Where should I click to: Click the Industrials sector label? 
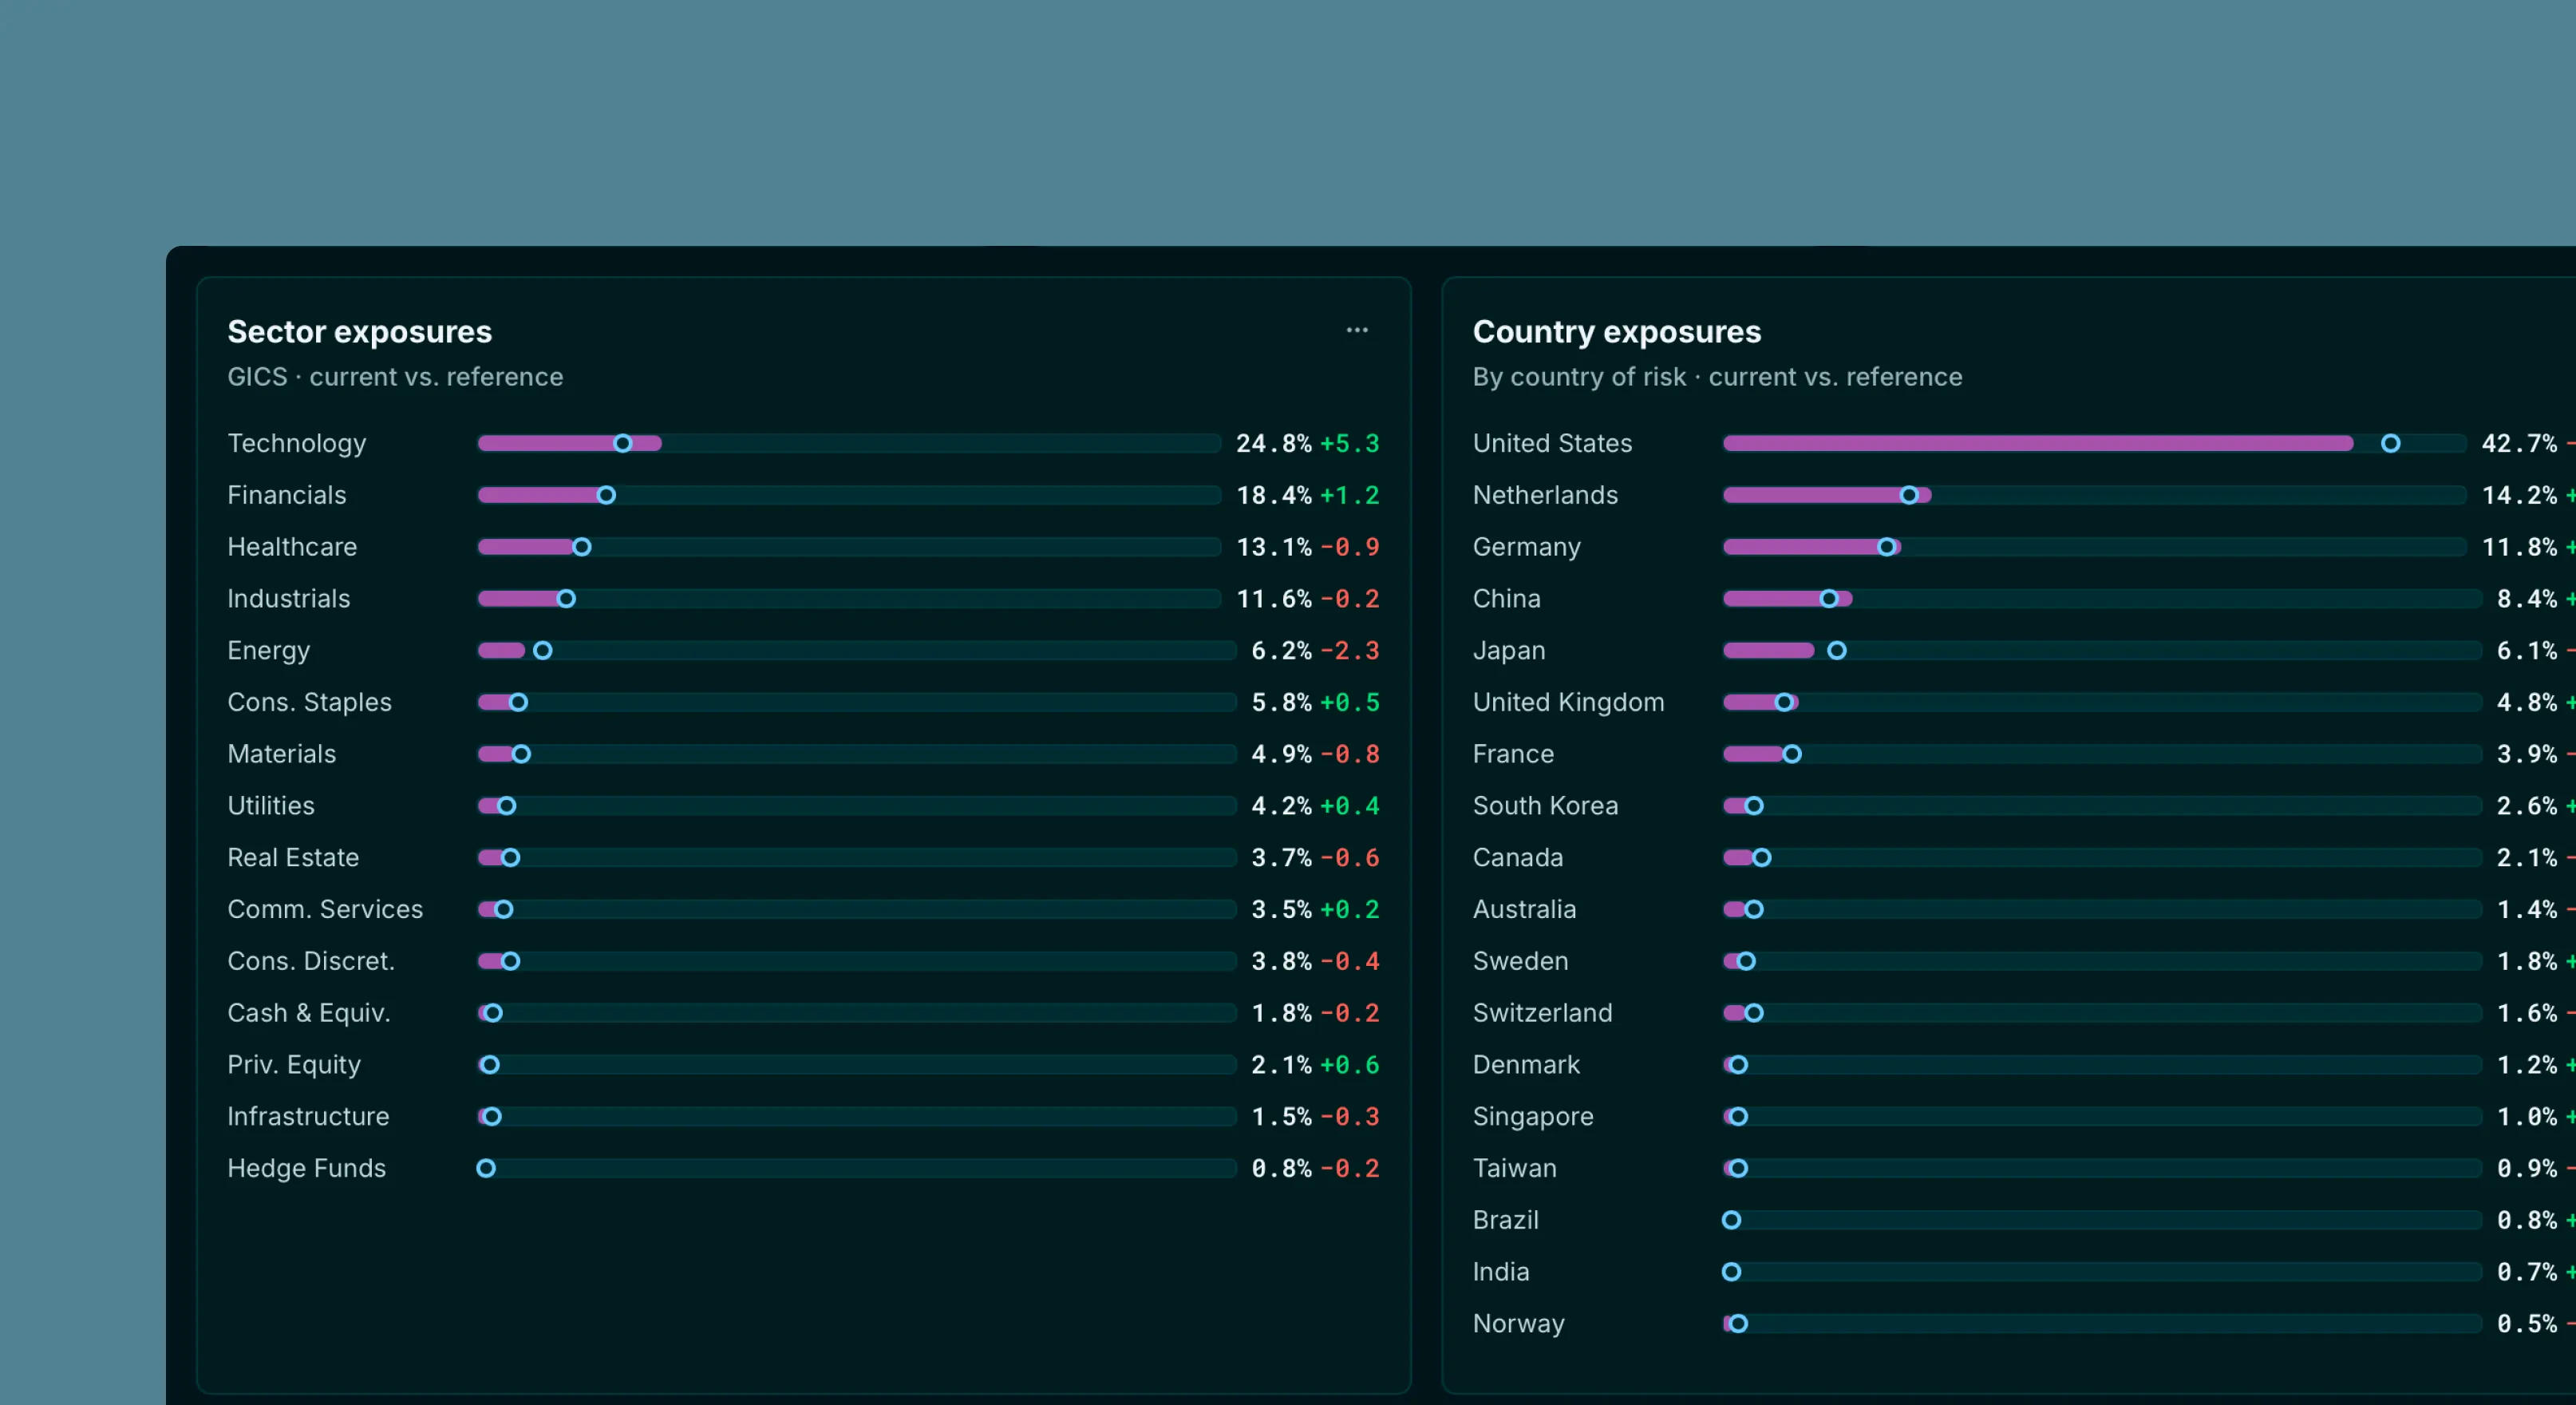click(x=288, y=599)
